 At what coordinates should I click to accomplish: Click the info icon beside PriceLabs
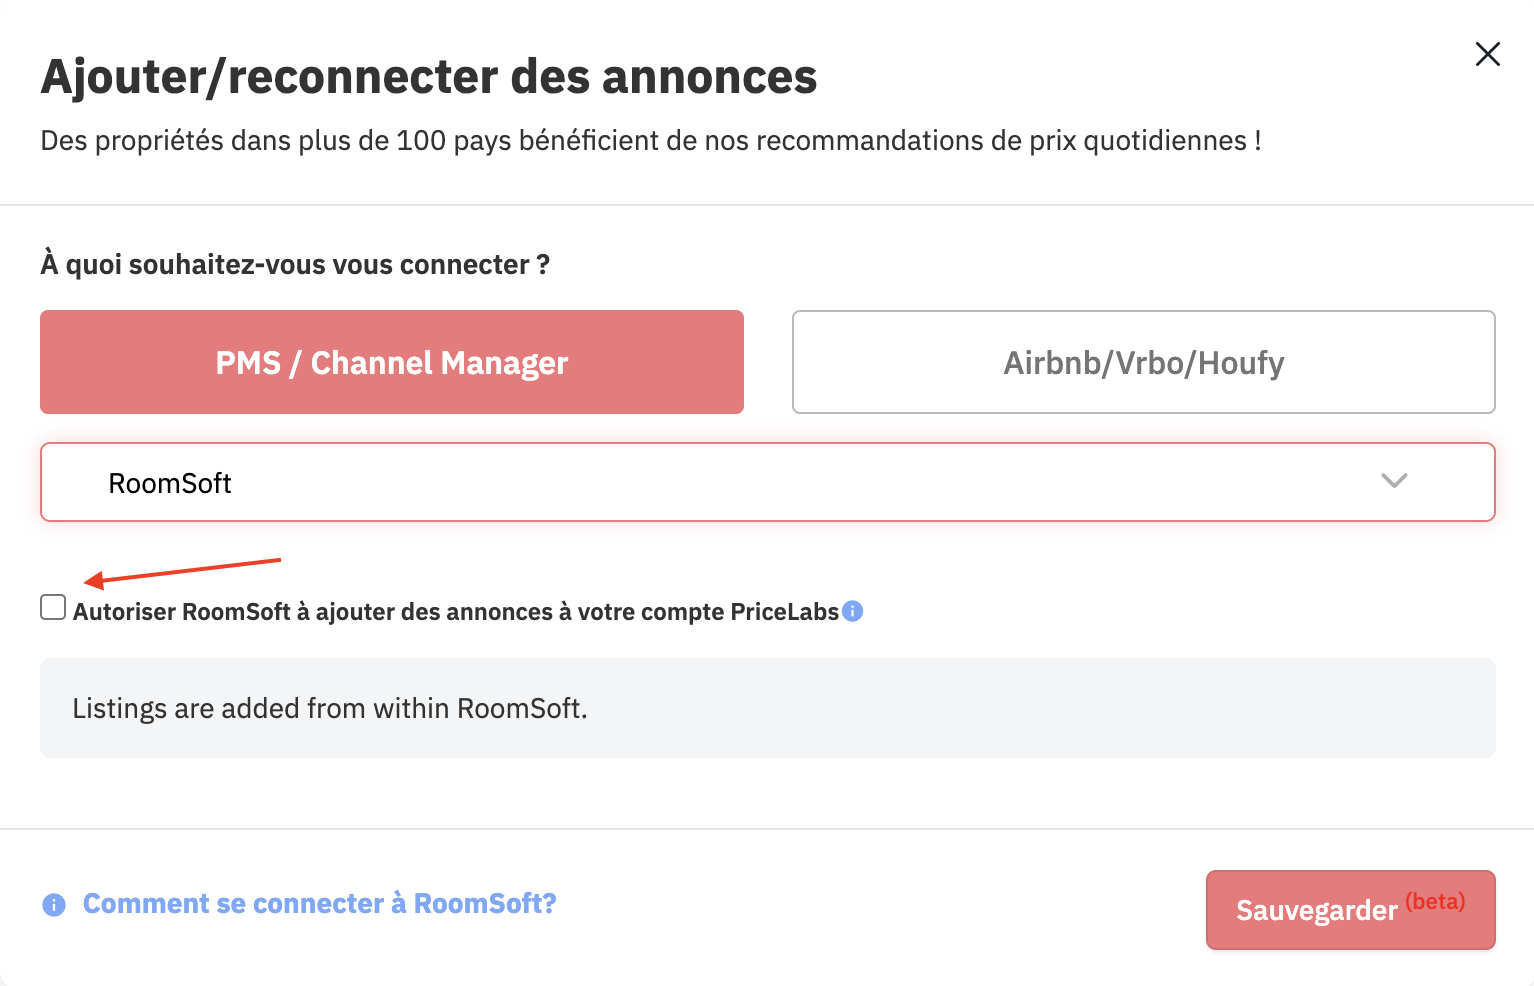853,611
